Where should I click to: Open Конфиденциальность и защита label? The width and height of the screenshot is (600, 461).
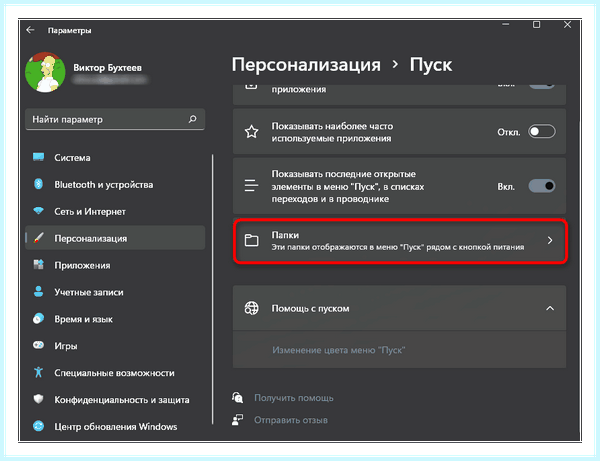tap(122, 400)
